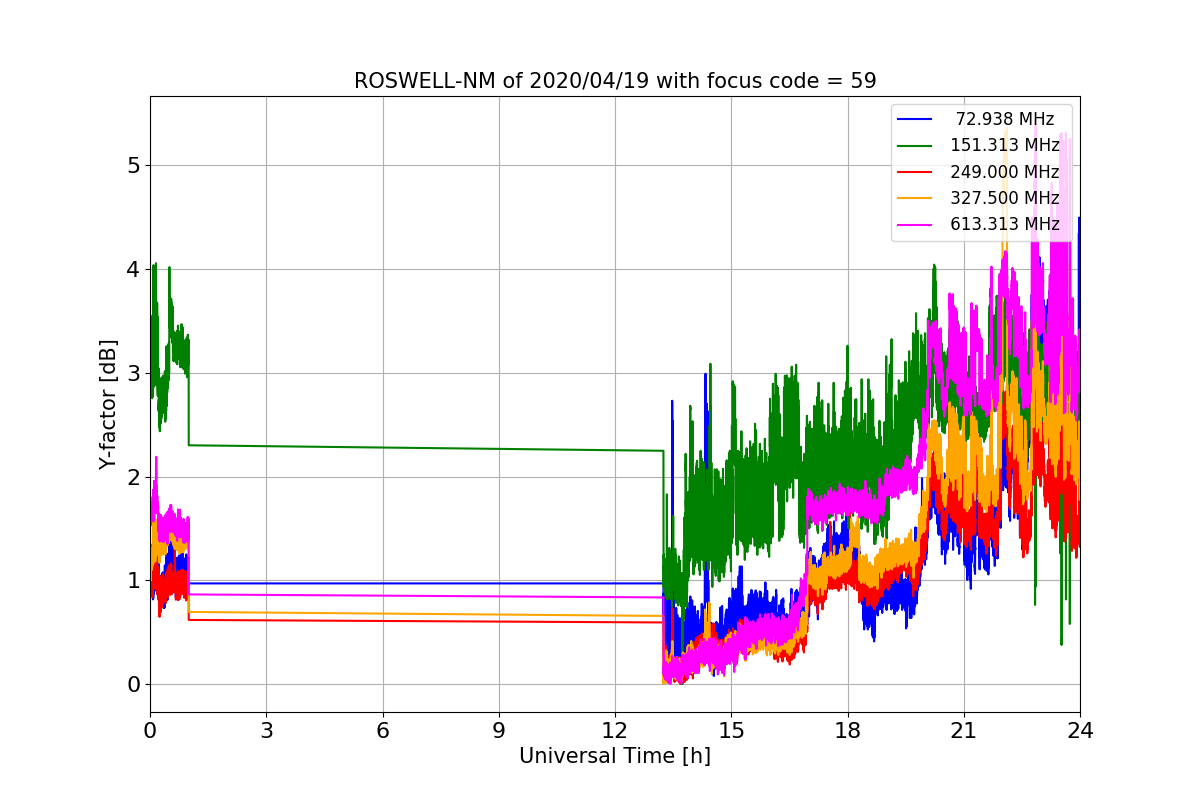The width and height of the screenshot is (1200, 800).
Task: Click x-axis tick label 9
Action: click(x=499, y=730)
